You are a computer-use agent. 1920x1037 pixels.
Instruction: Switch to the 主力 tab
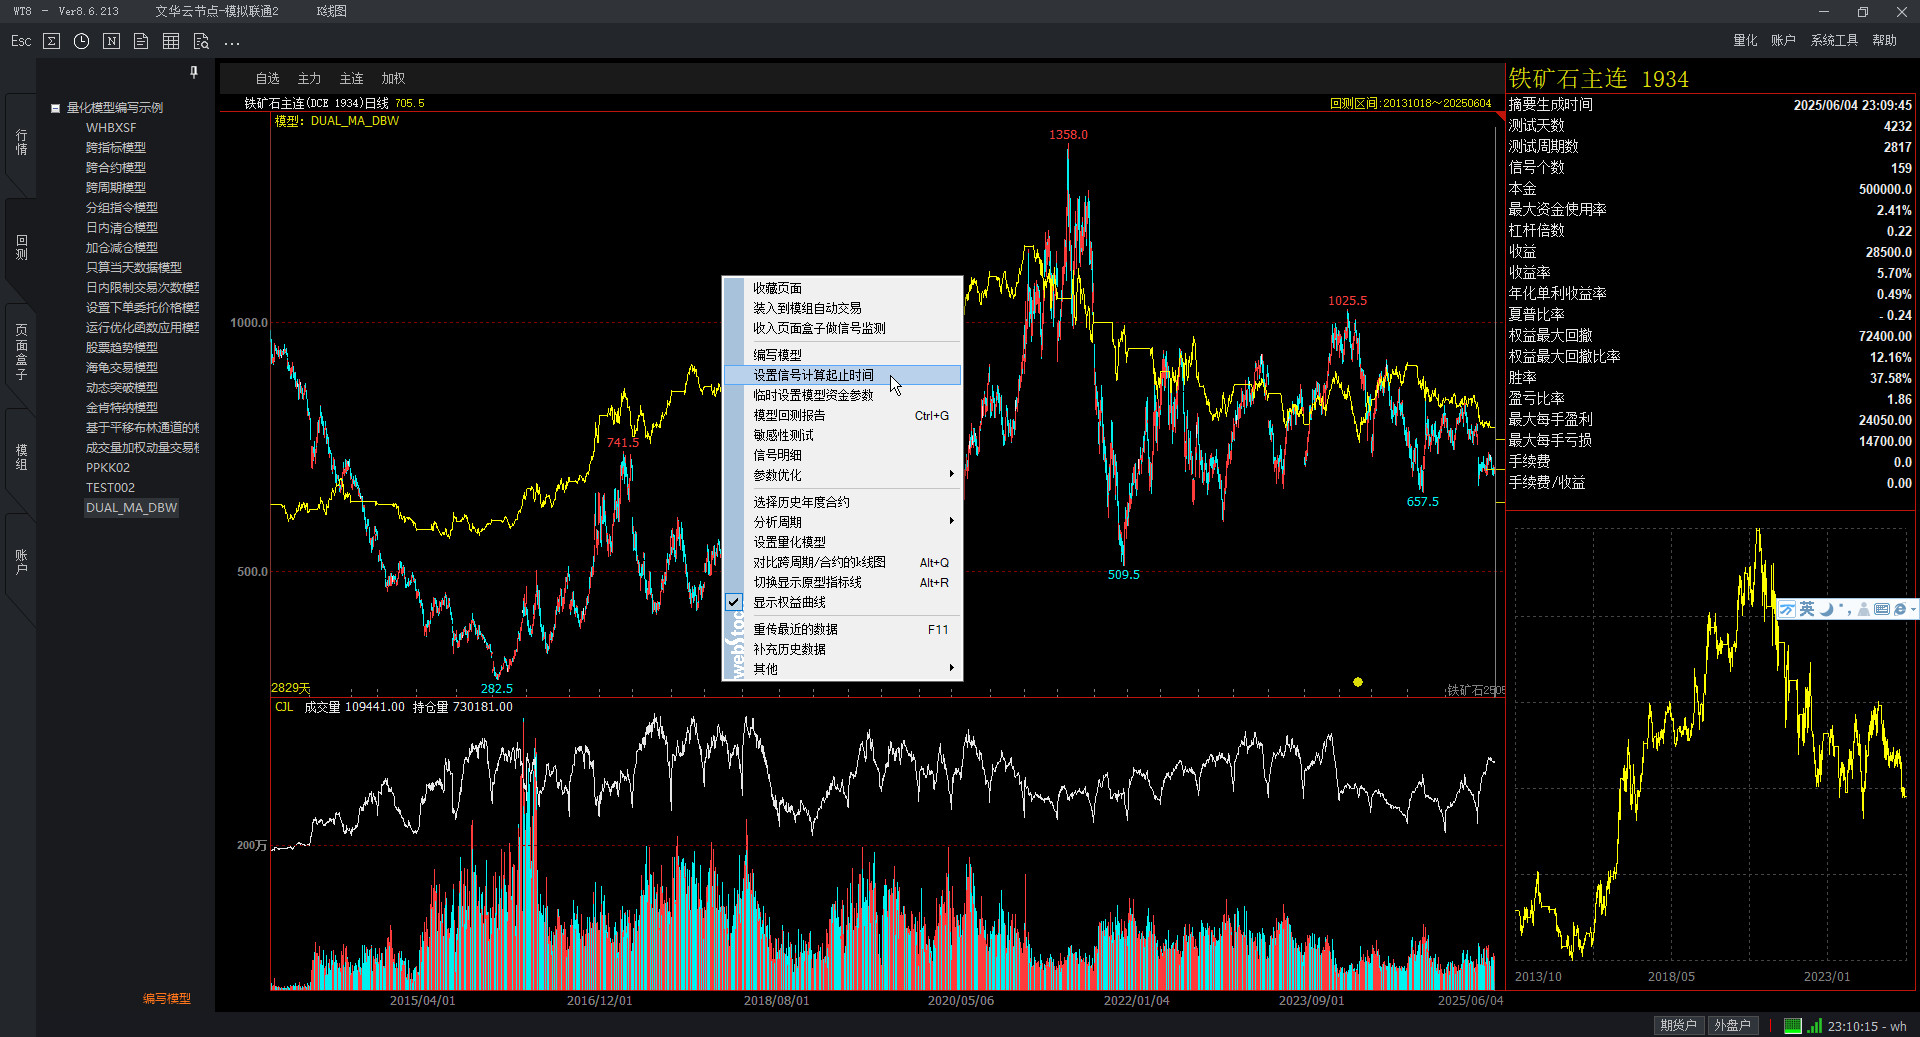click(309, 78)
